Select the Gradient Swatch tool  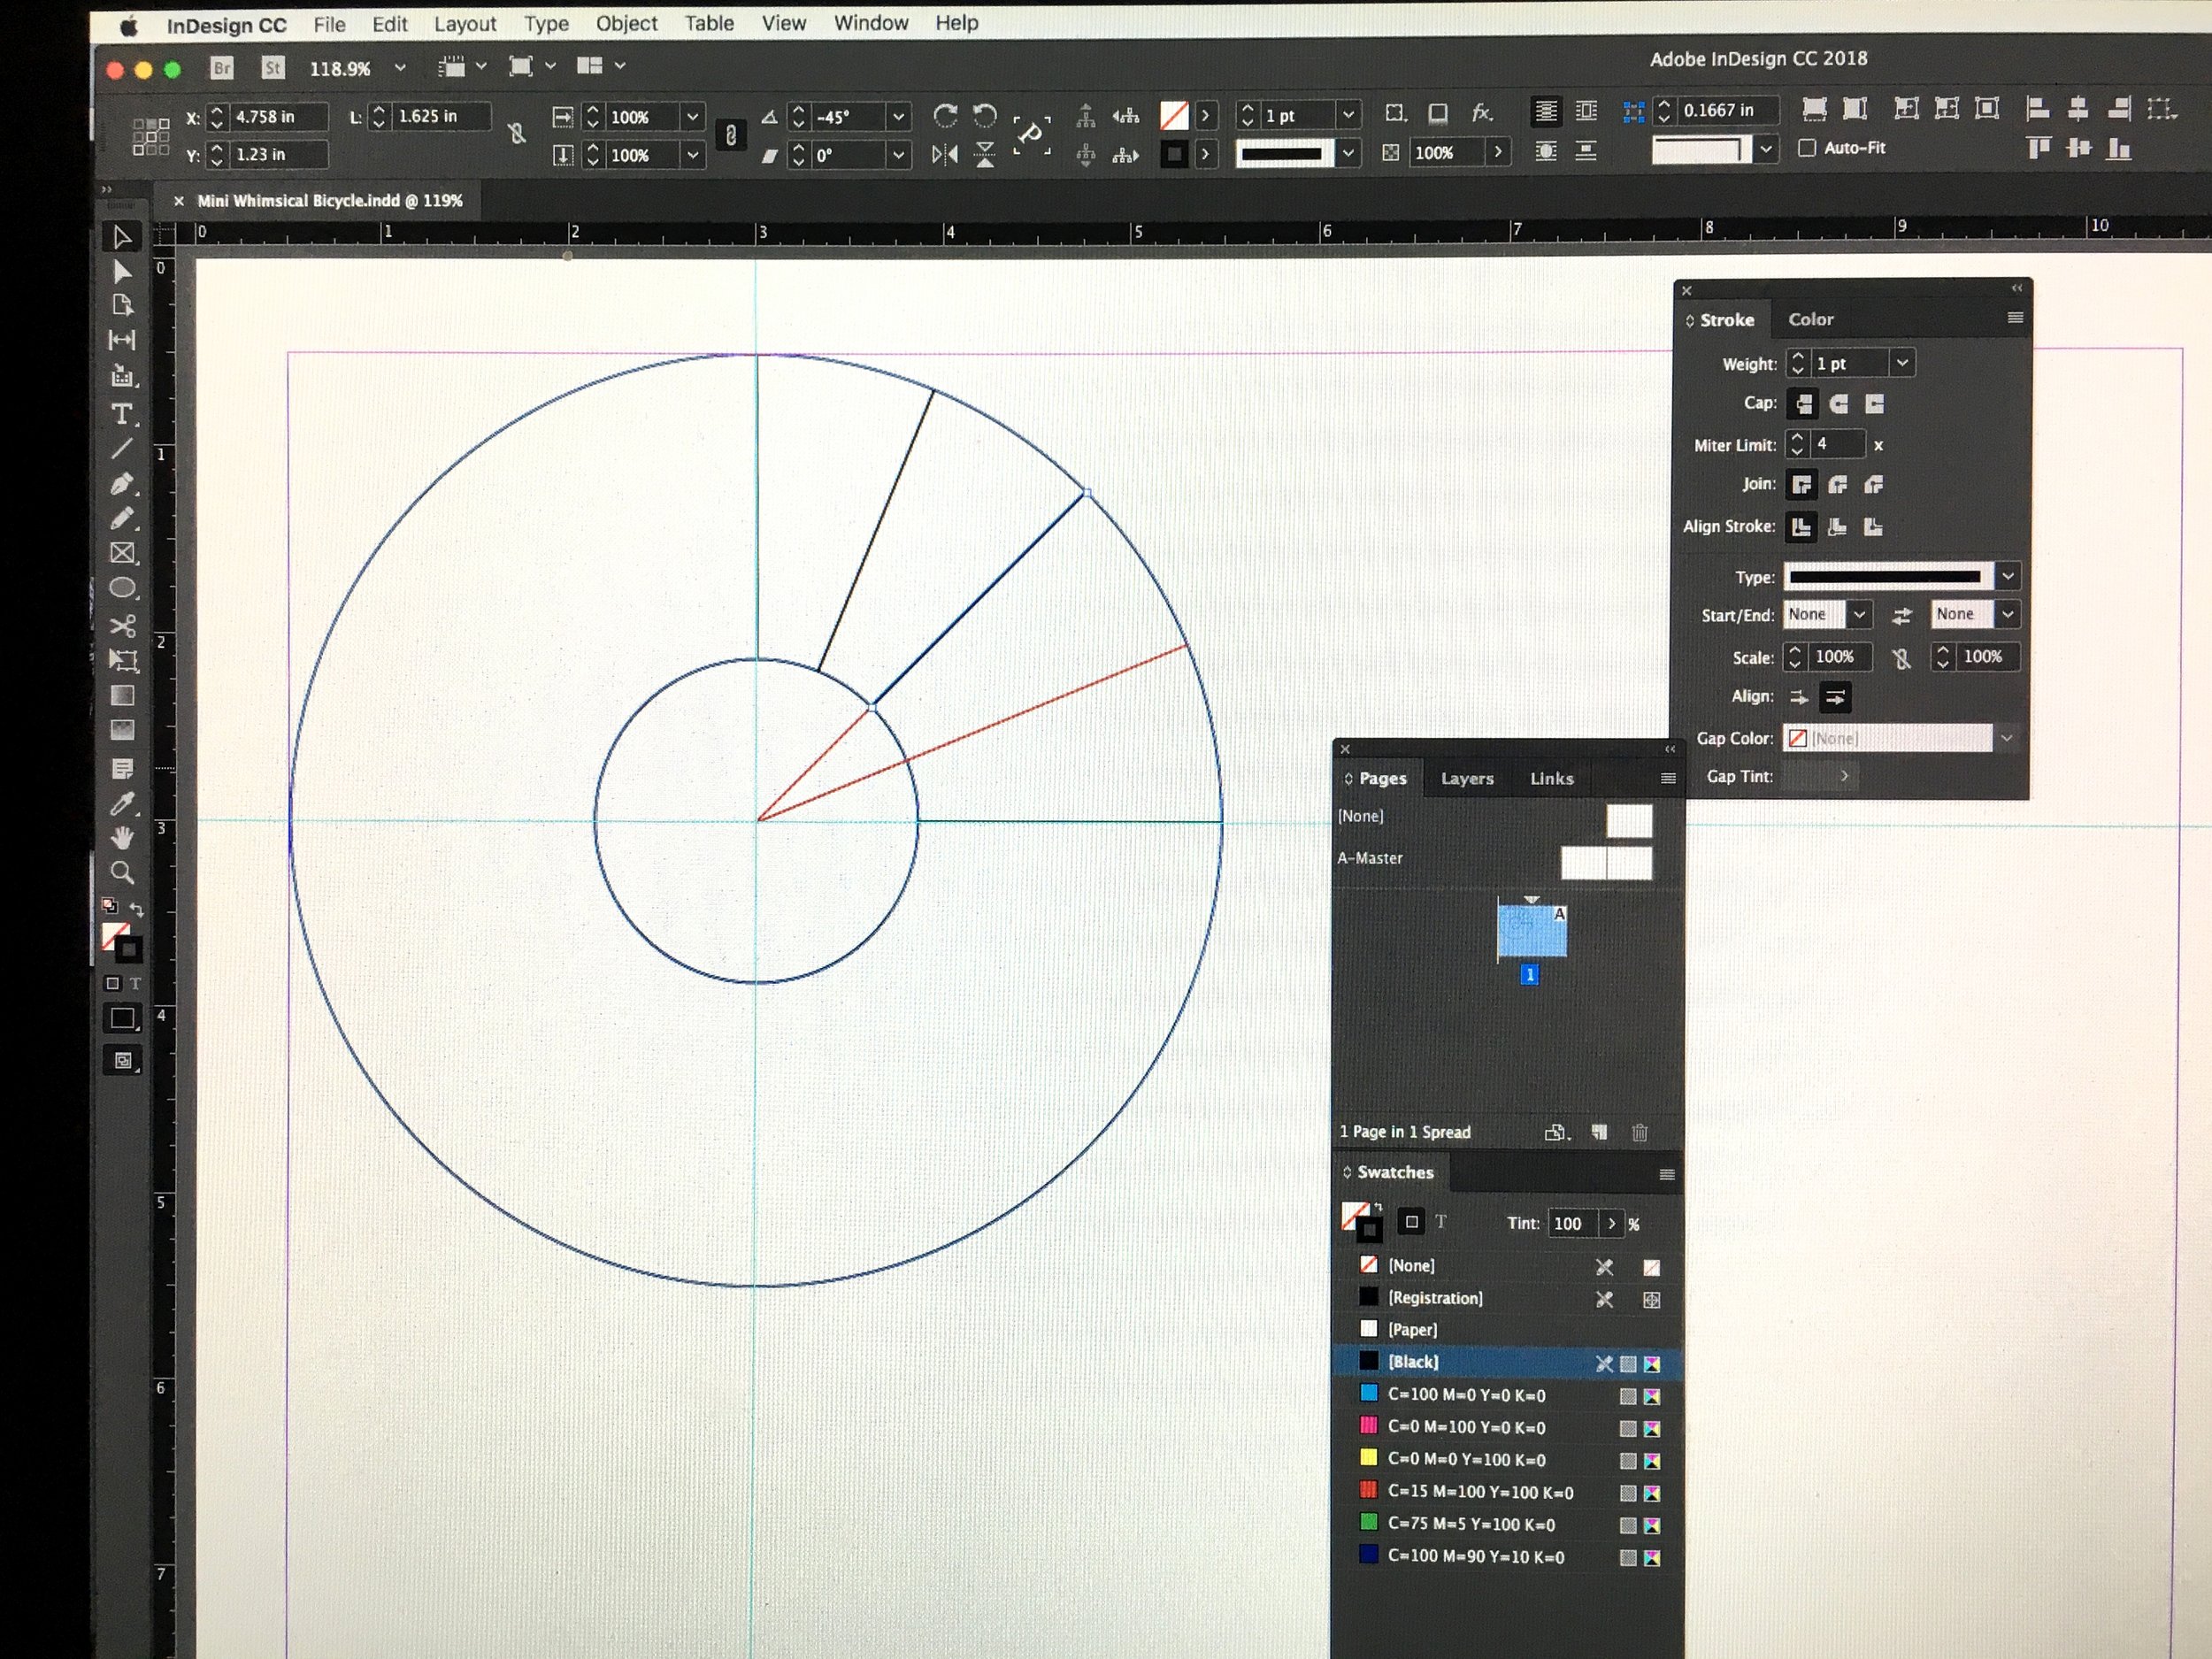coord(122,695)
